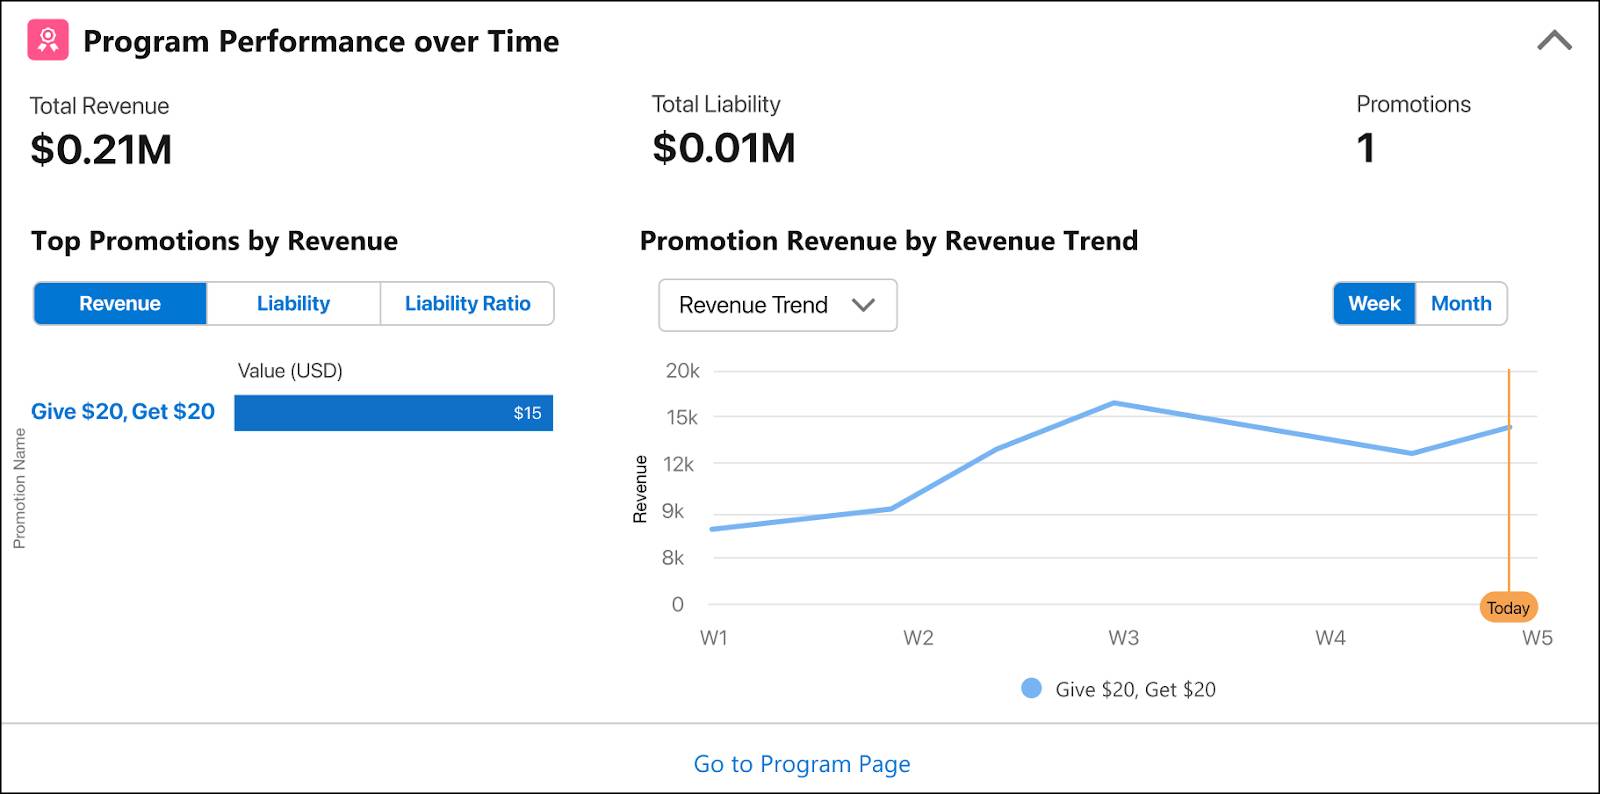
Task: Click the Today timeline marker
Action: click(x=1508, y=607)
